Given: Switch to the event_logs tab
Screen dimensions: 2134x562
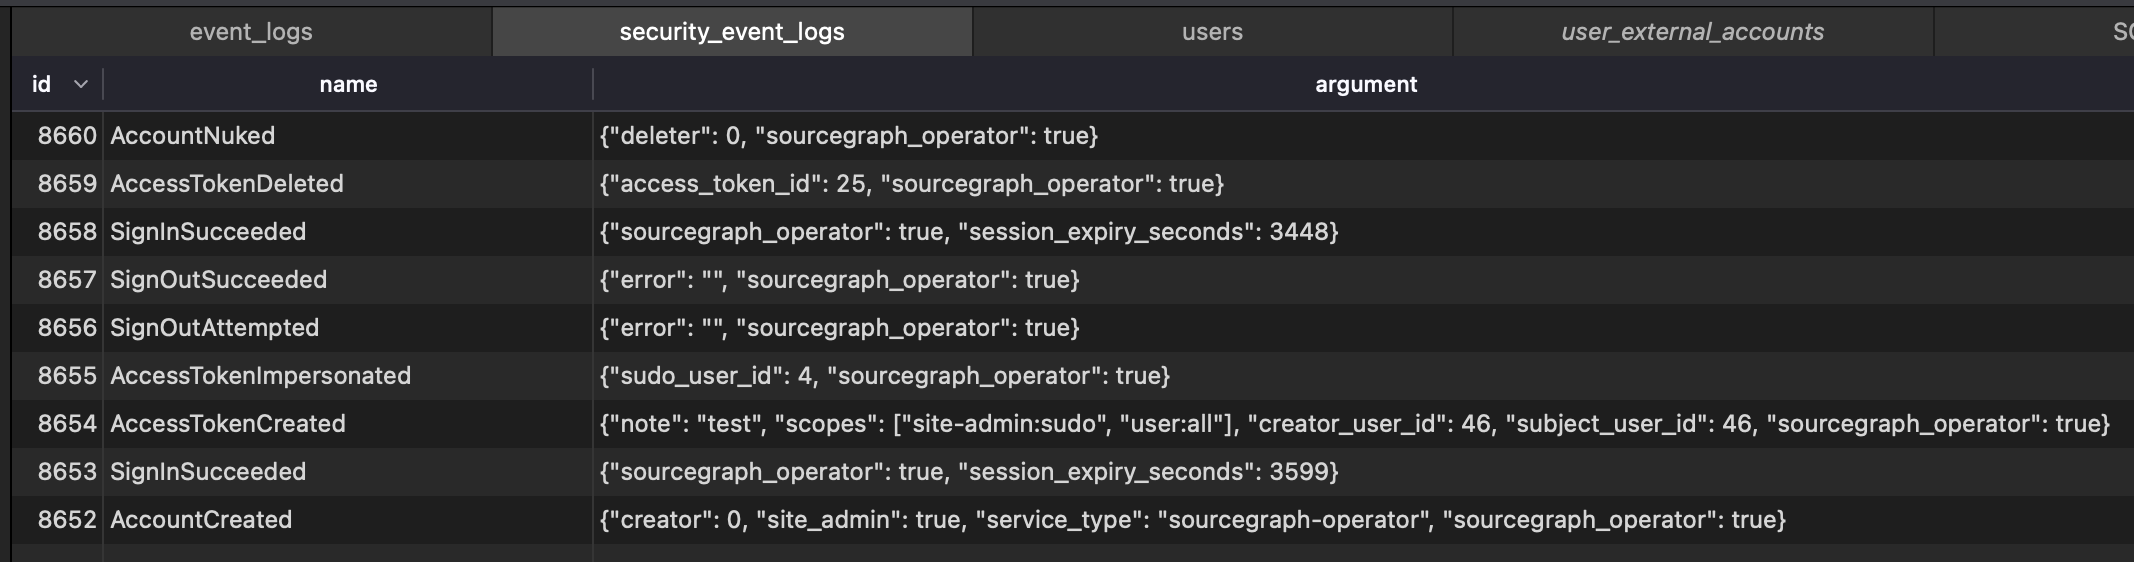Looking at the screenshot, I should (251, 32).
